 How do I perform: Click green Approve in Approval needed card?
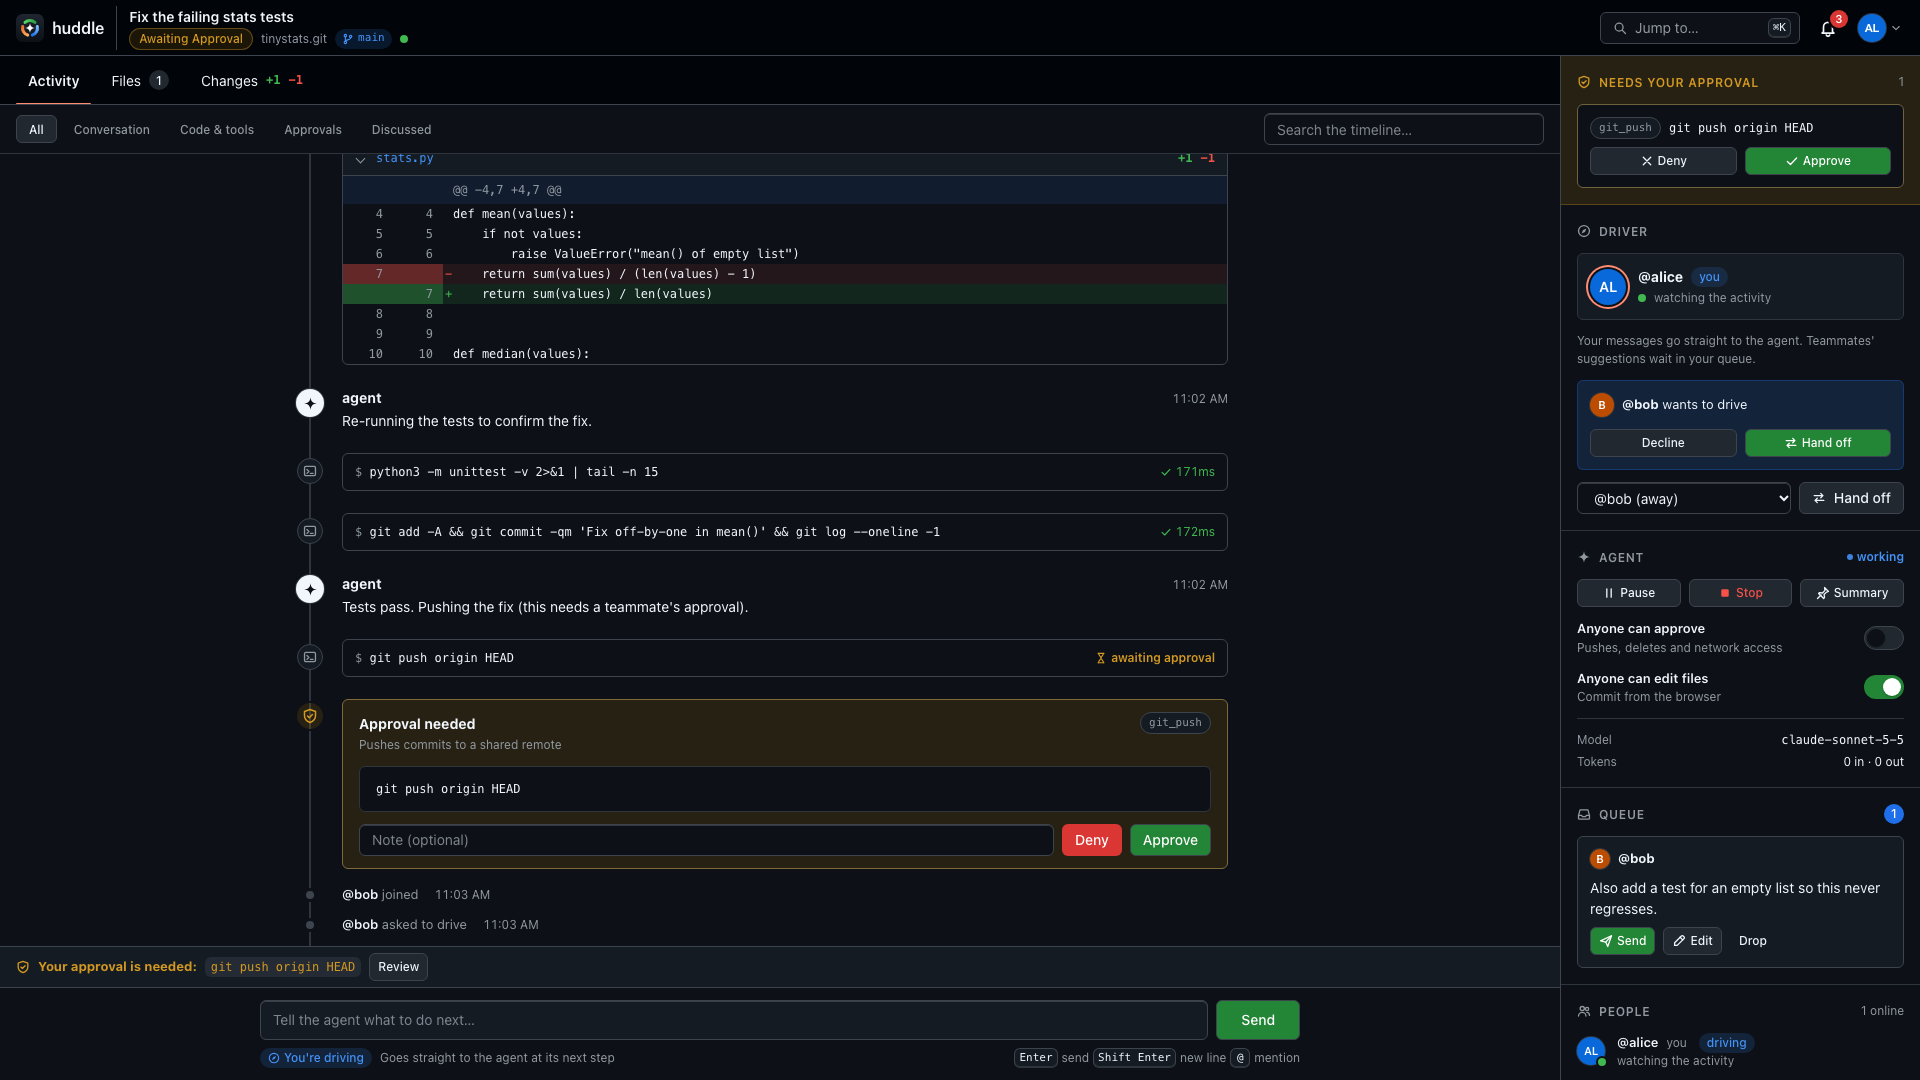[1170, 840]
